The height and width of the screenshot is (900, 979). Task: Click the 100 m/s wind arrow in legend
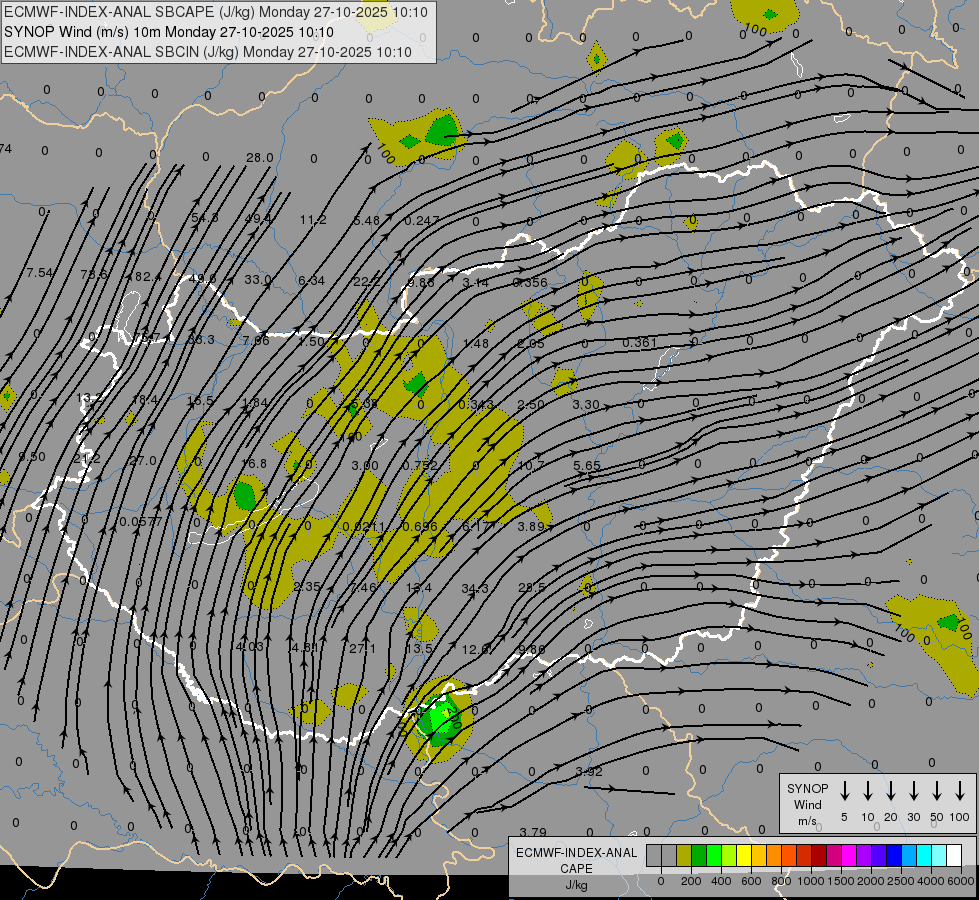point(960,790)
